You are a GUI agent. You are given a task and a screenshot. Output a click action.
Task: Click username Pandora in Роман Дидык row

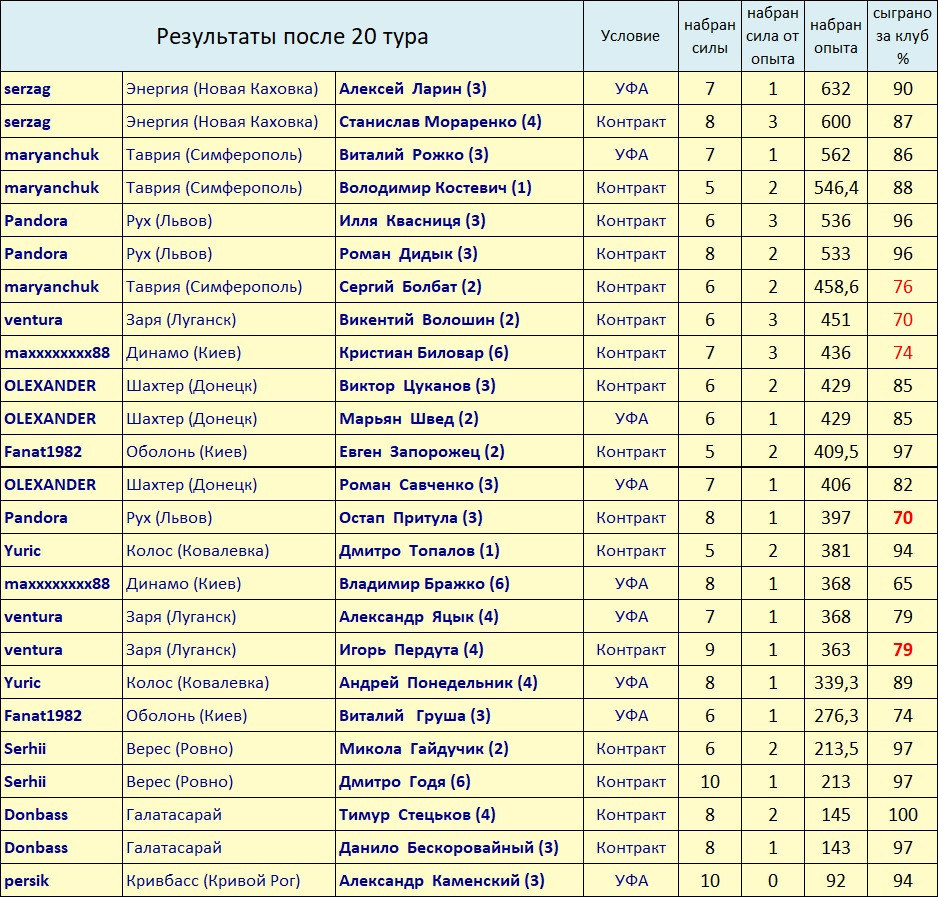click(36, 254)
